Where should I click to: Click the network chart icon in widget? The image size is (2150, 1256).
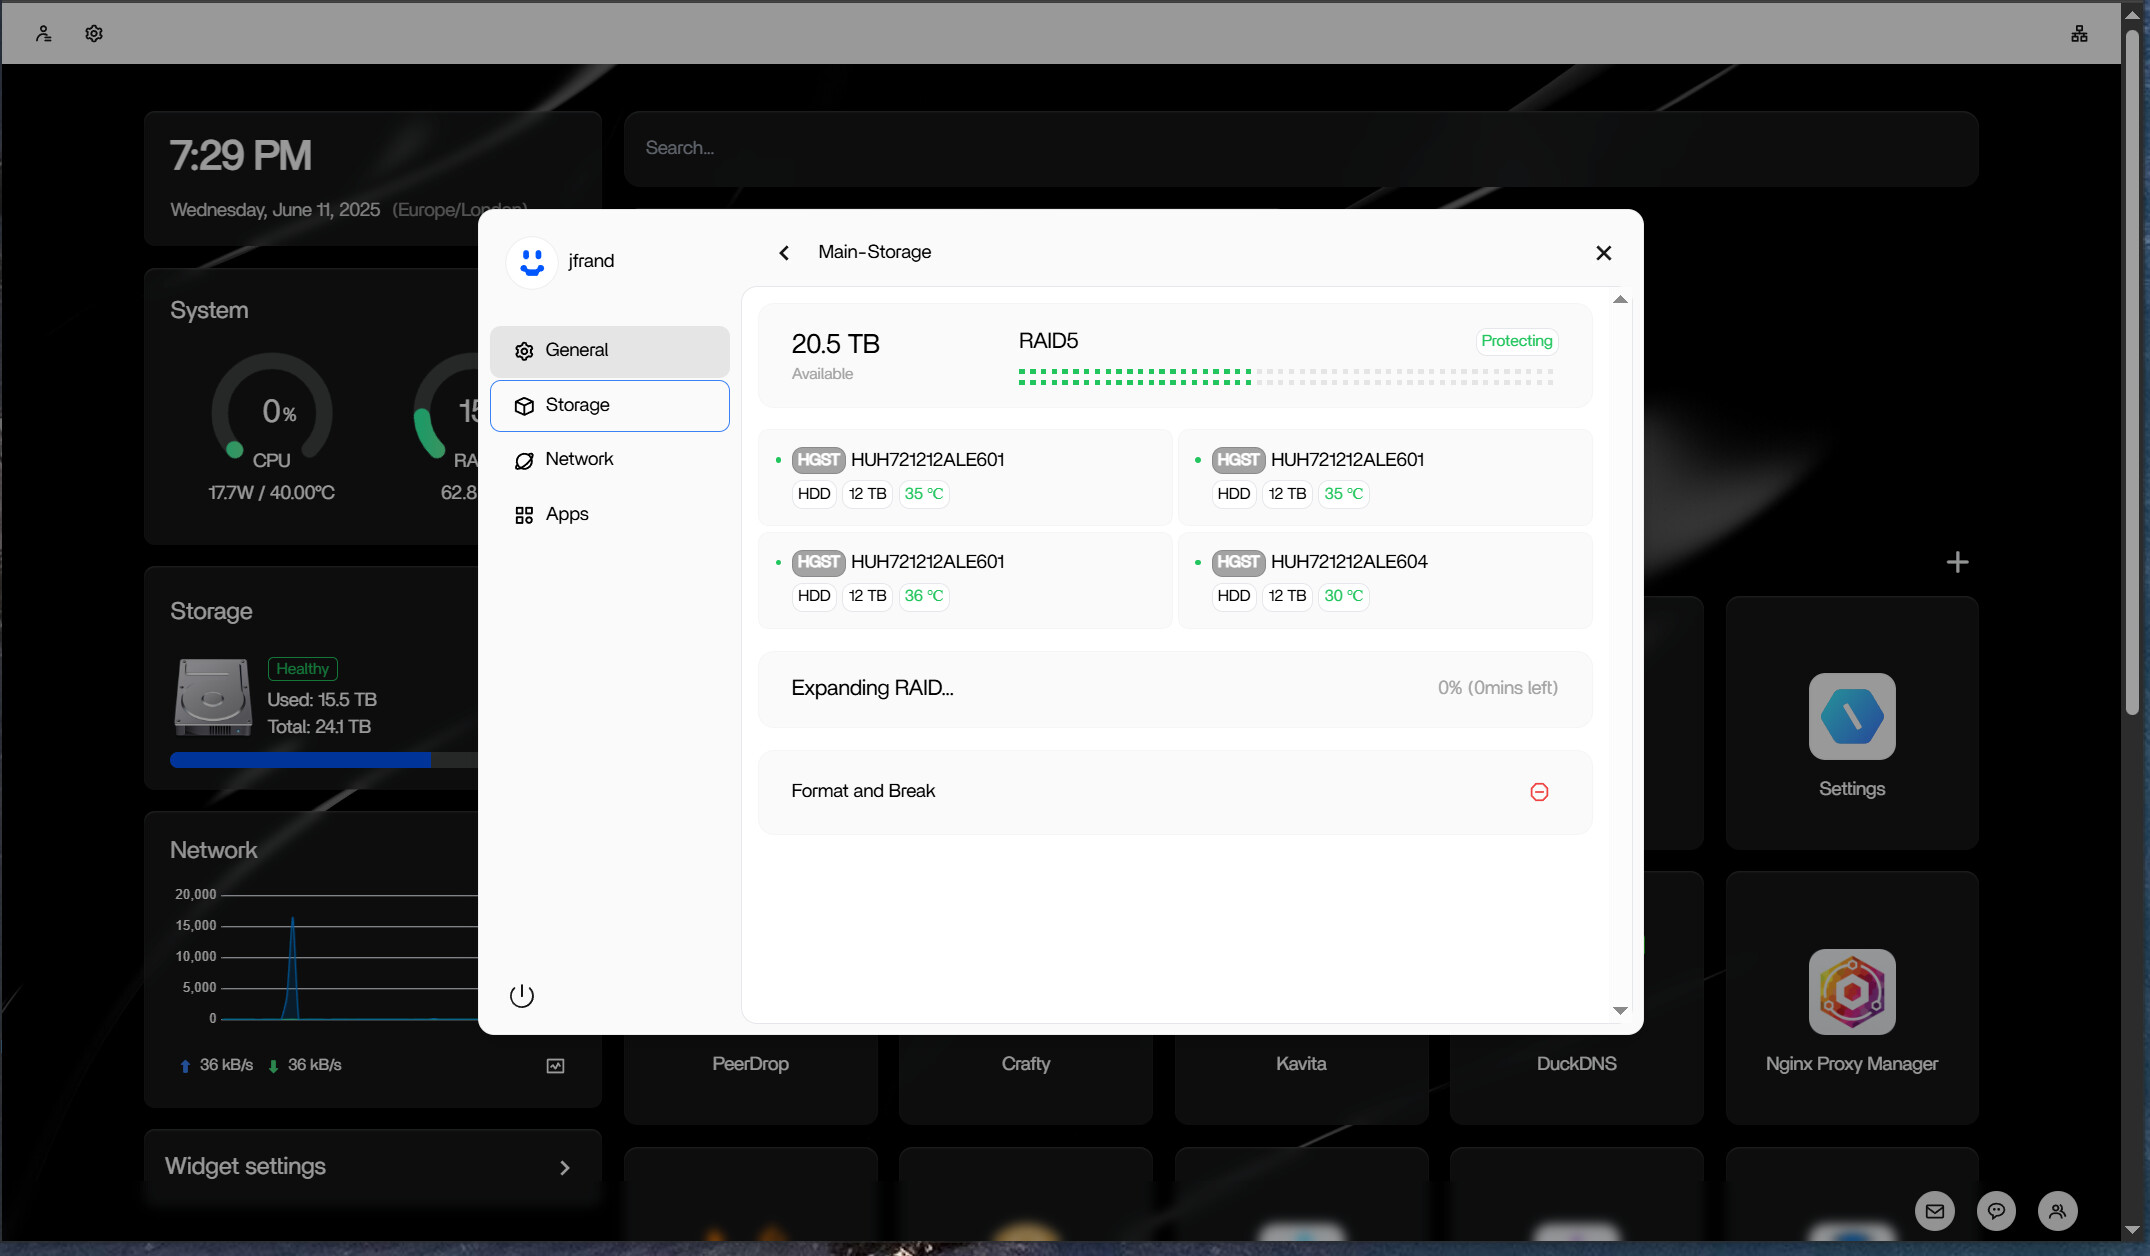point(556,1066)
